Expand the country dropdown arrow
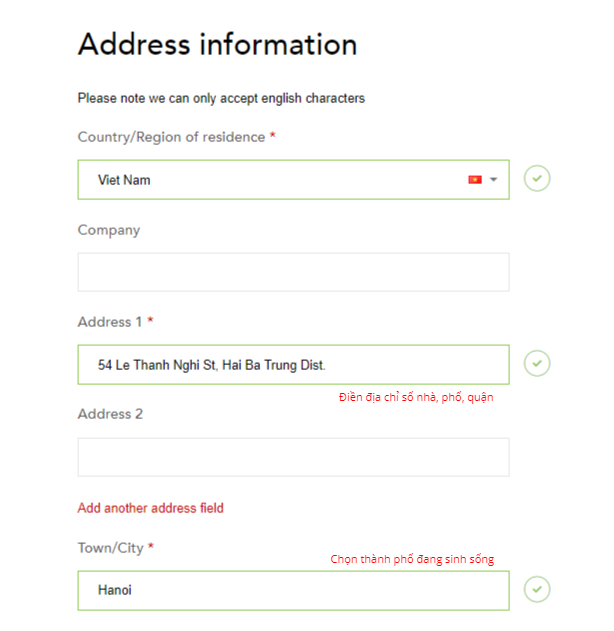 [494, 180]
